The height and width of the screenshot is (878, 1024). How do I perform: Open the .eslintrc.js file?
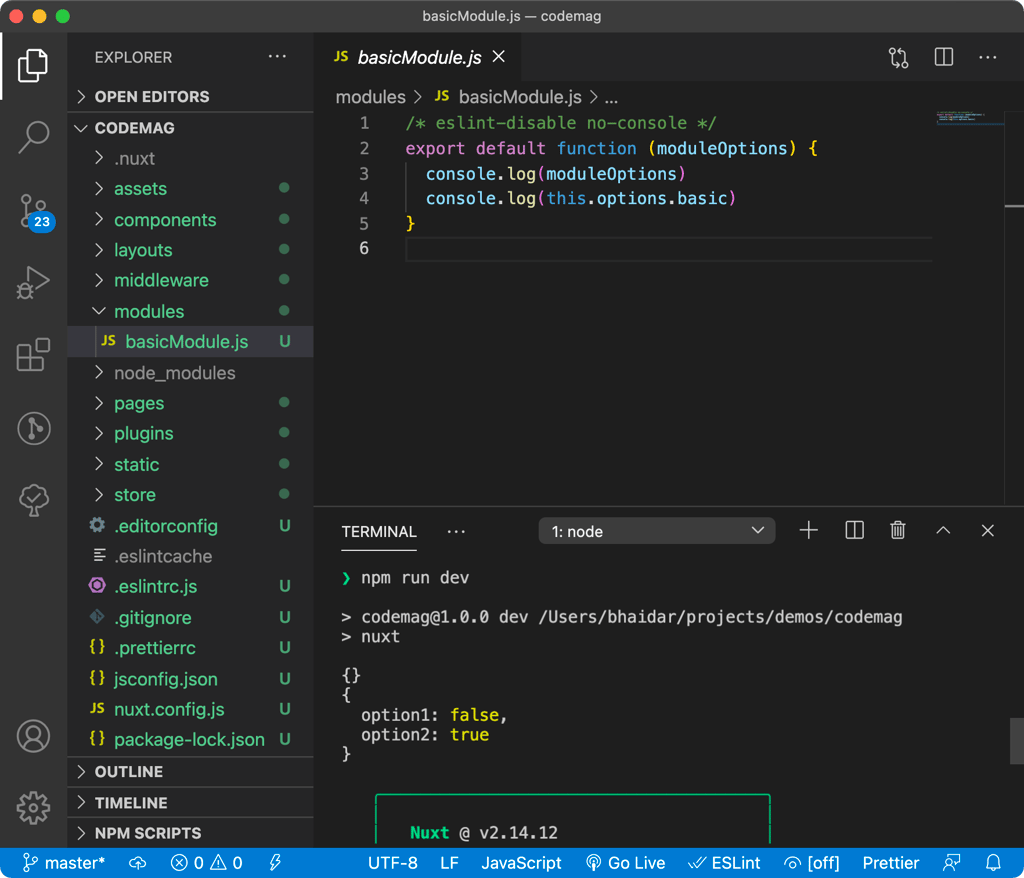pos(190,586)
